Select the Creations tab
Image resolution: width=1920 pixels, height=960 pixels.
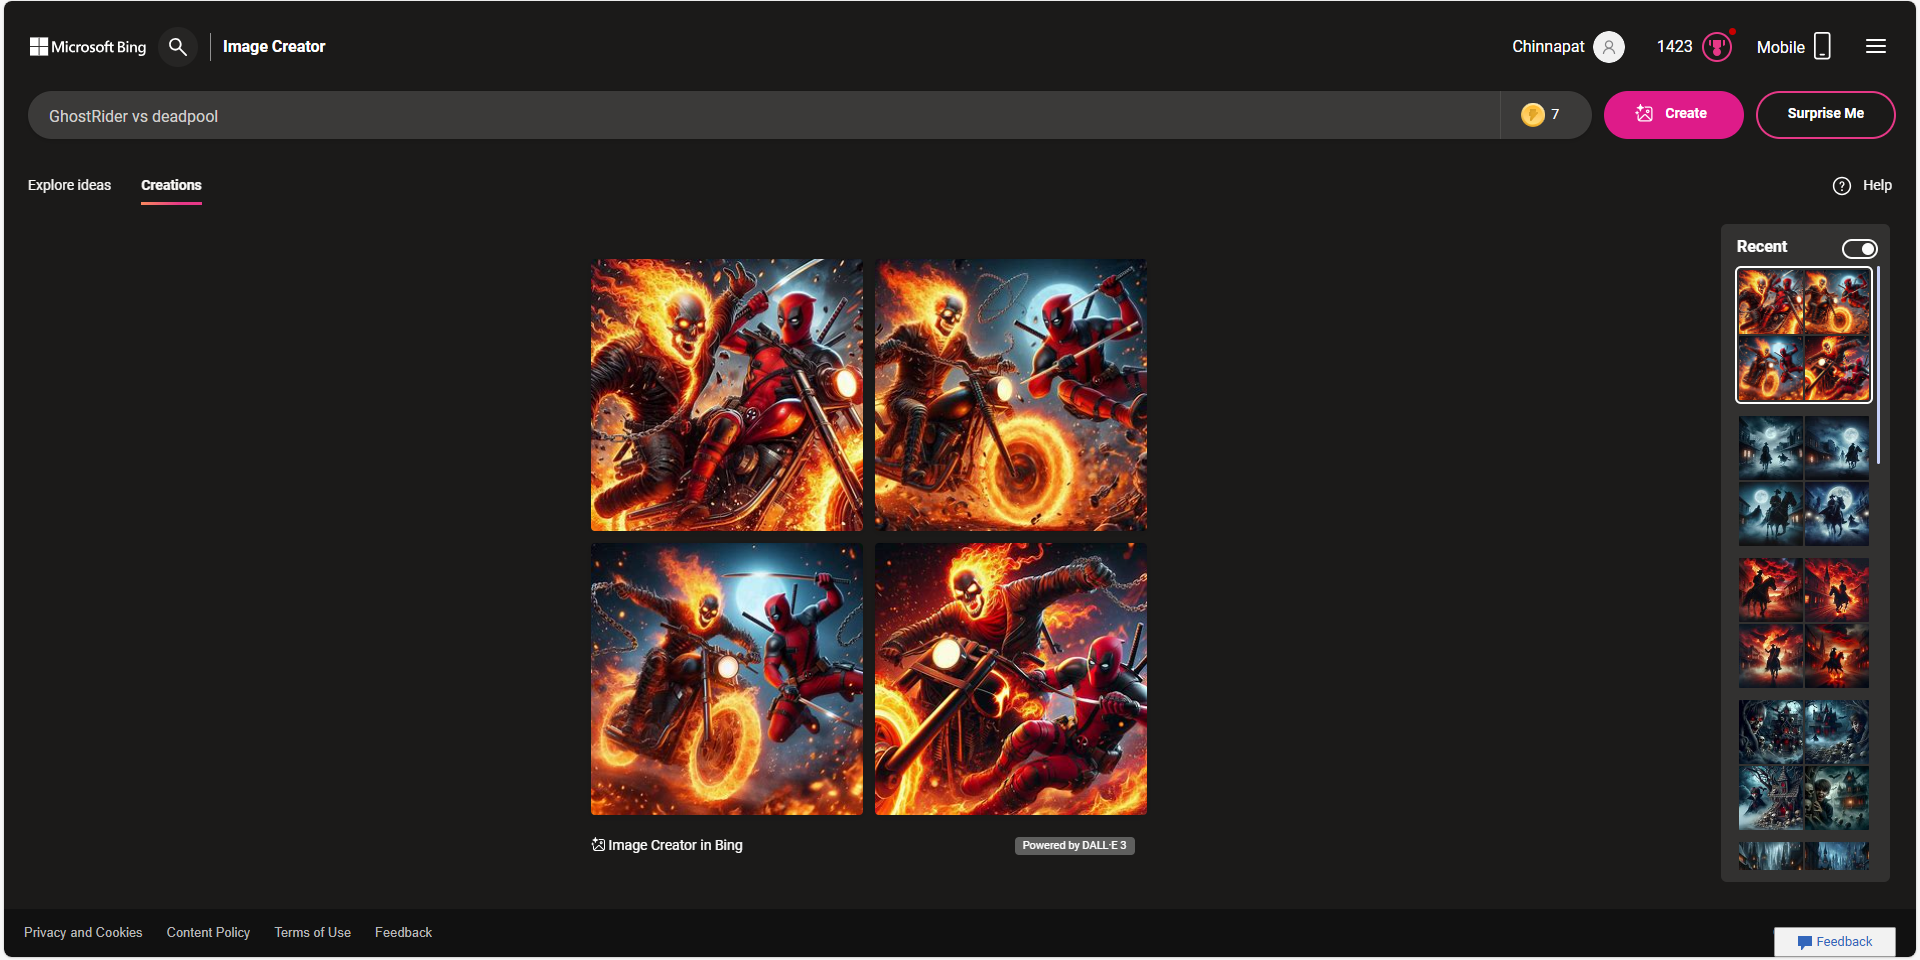click(x=171, y=185)
